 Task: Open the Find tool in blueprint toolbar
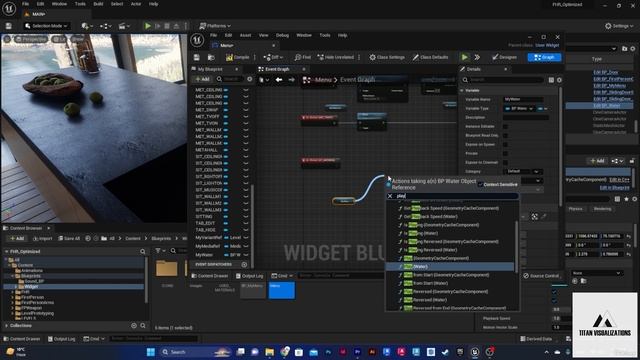pos(303,57)
